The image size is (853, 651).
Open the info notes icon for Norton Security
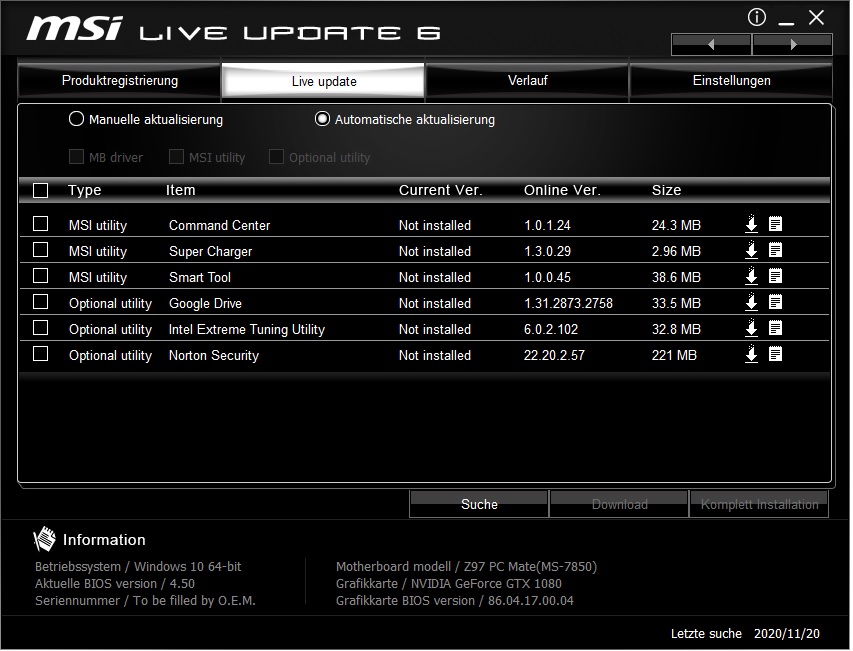click(x=777, y=355)
